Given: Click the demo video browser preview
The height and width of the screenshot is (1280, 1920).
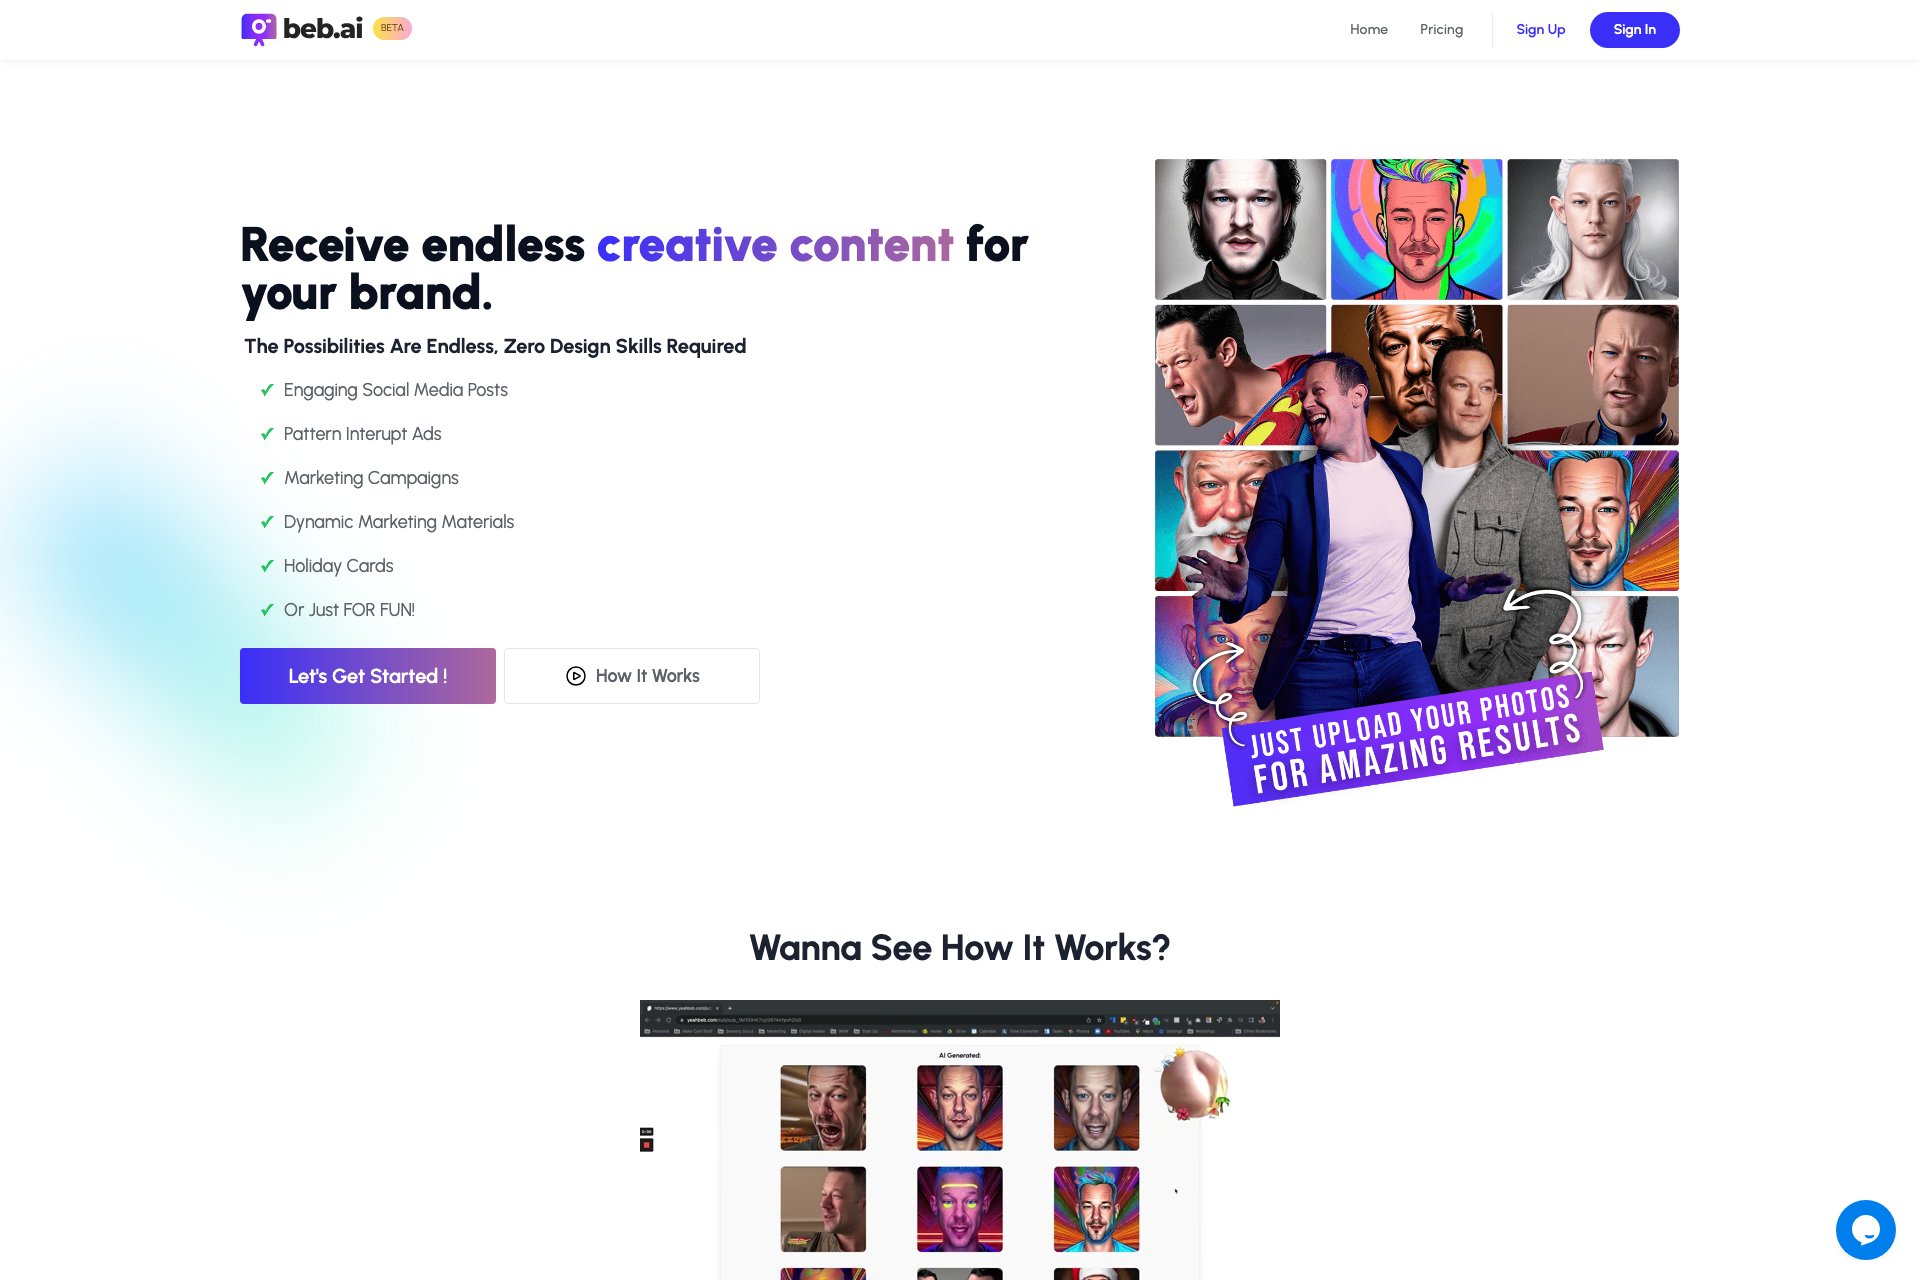Looking at the screenshot, I should [960, 1140].
